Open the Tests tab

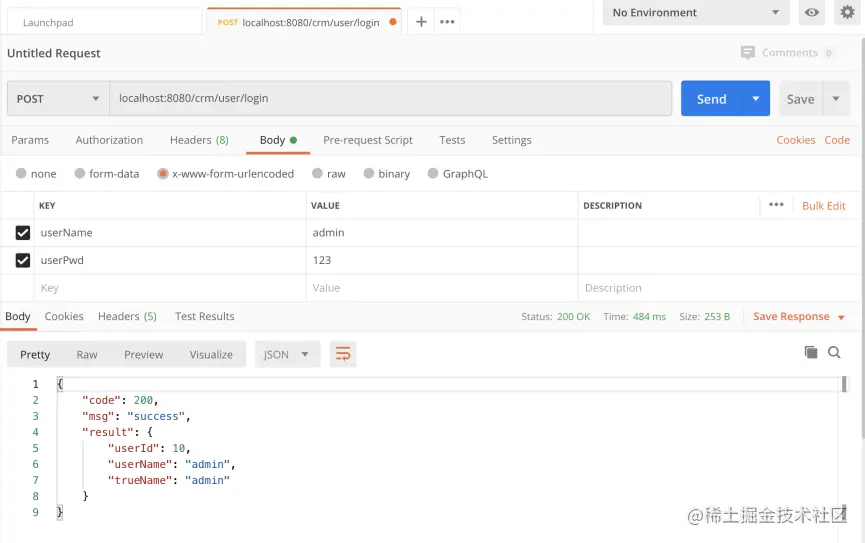pos(452,140)
